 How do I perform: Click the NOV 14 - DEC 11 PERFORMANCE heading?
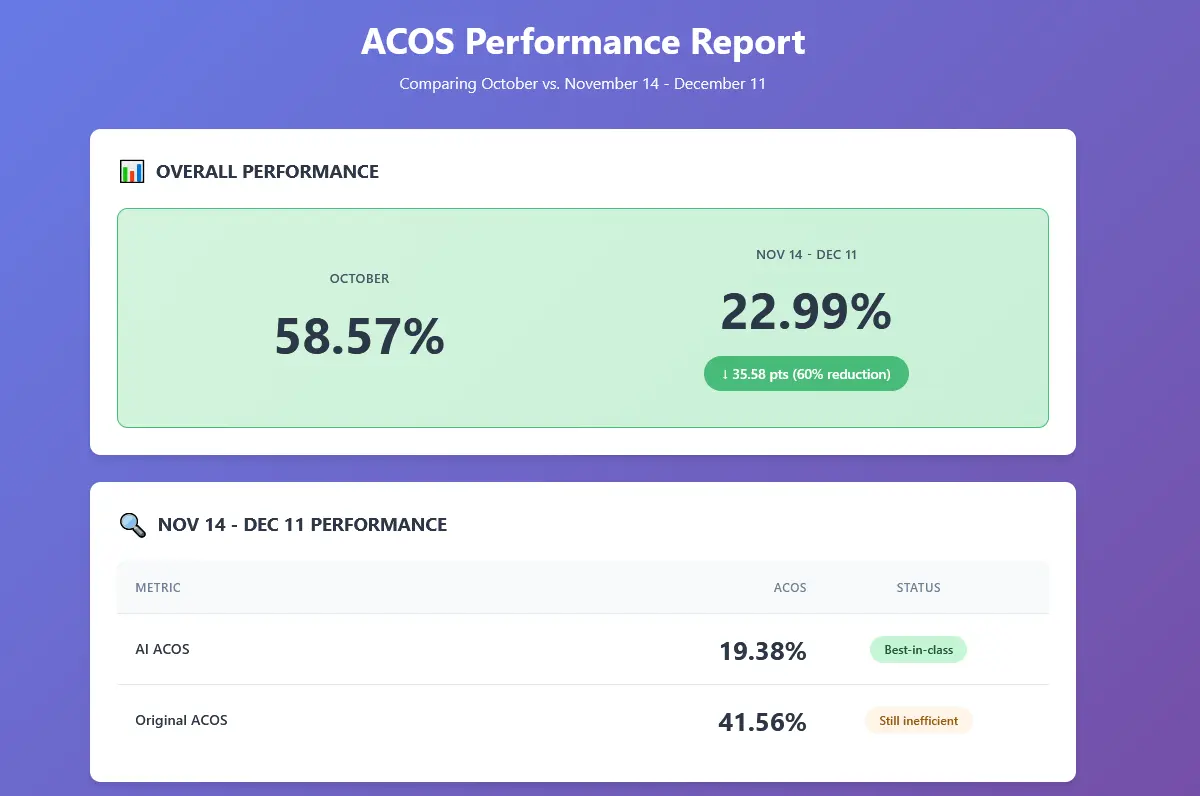coord(302,525)
